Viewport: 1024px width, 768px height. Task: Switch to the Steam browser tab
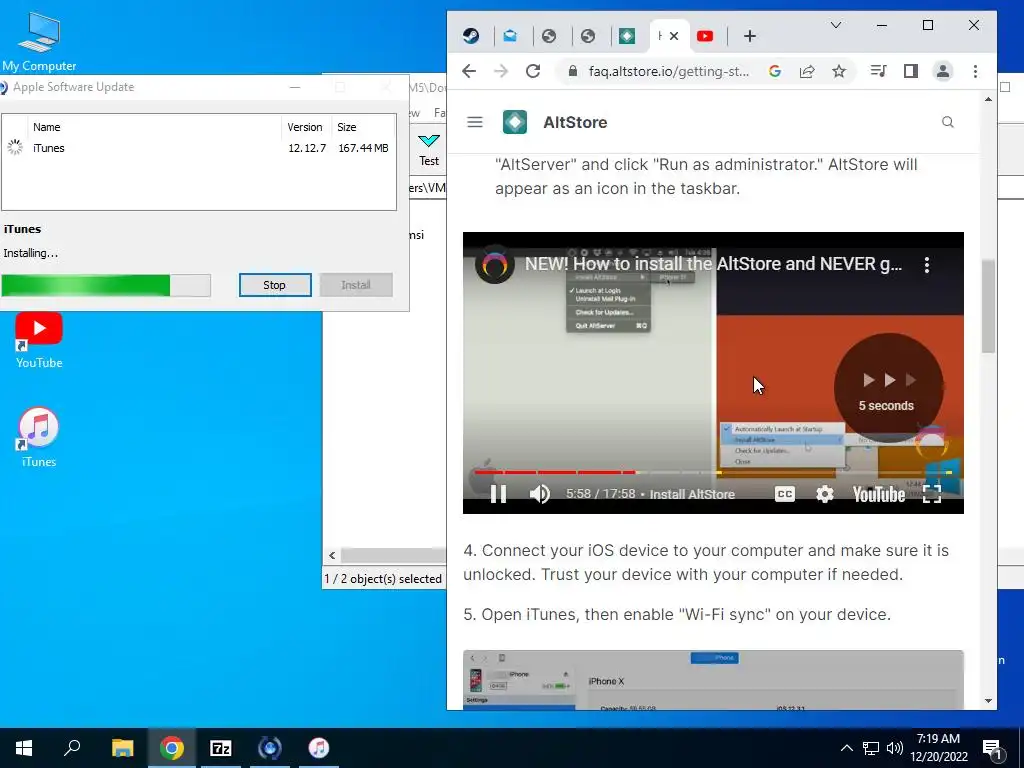coord(471,36)
